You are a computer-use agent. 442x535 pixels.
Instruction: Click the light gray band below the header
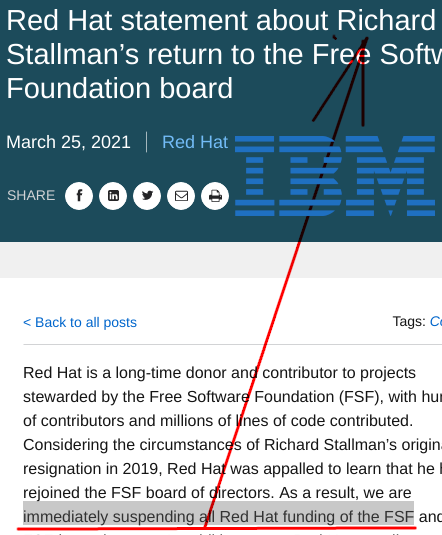(x=221, y=260)
